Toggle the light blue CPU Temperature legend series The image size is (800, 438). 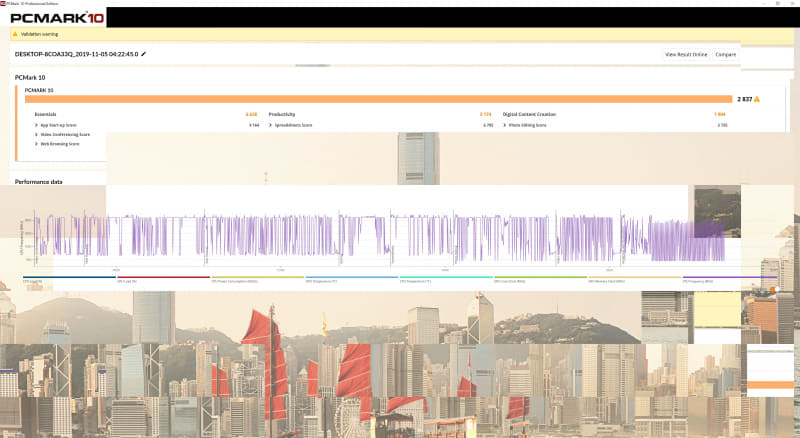[352, 279]
